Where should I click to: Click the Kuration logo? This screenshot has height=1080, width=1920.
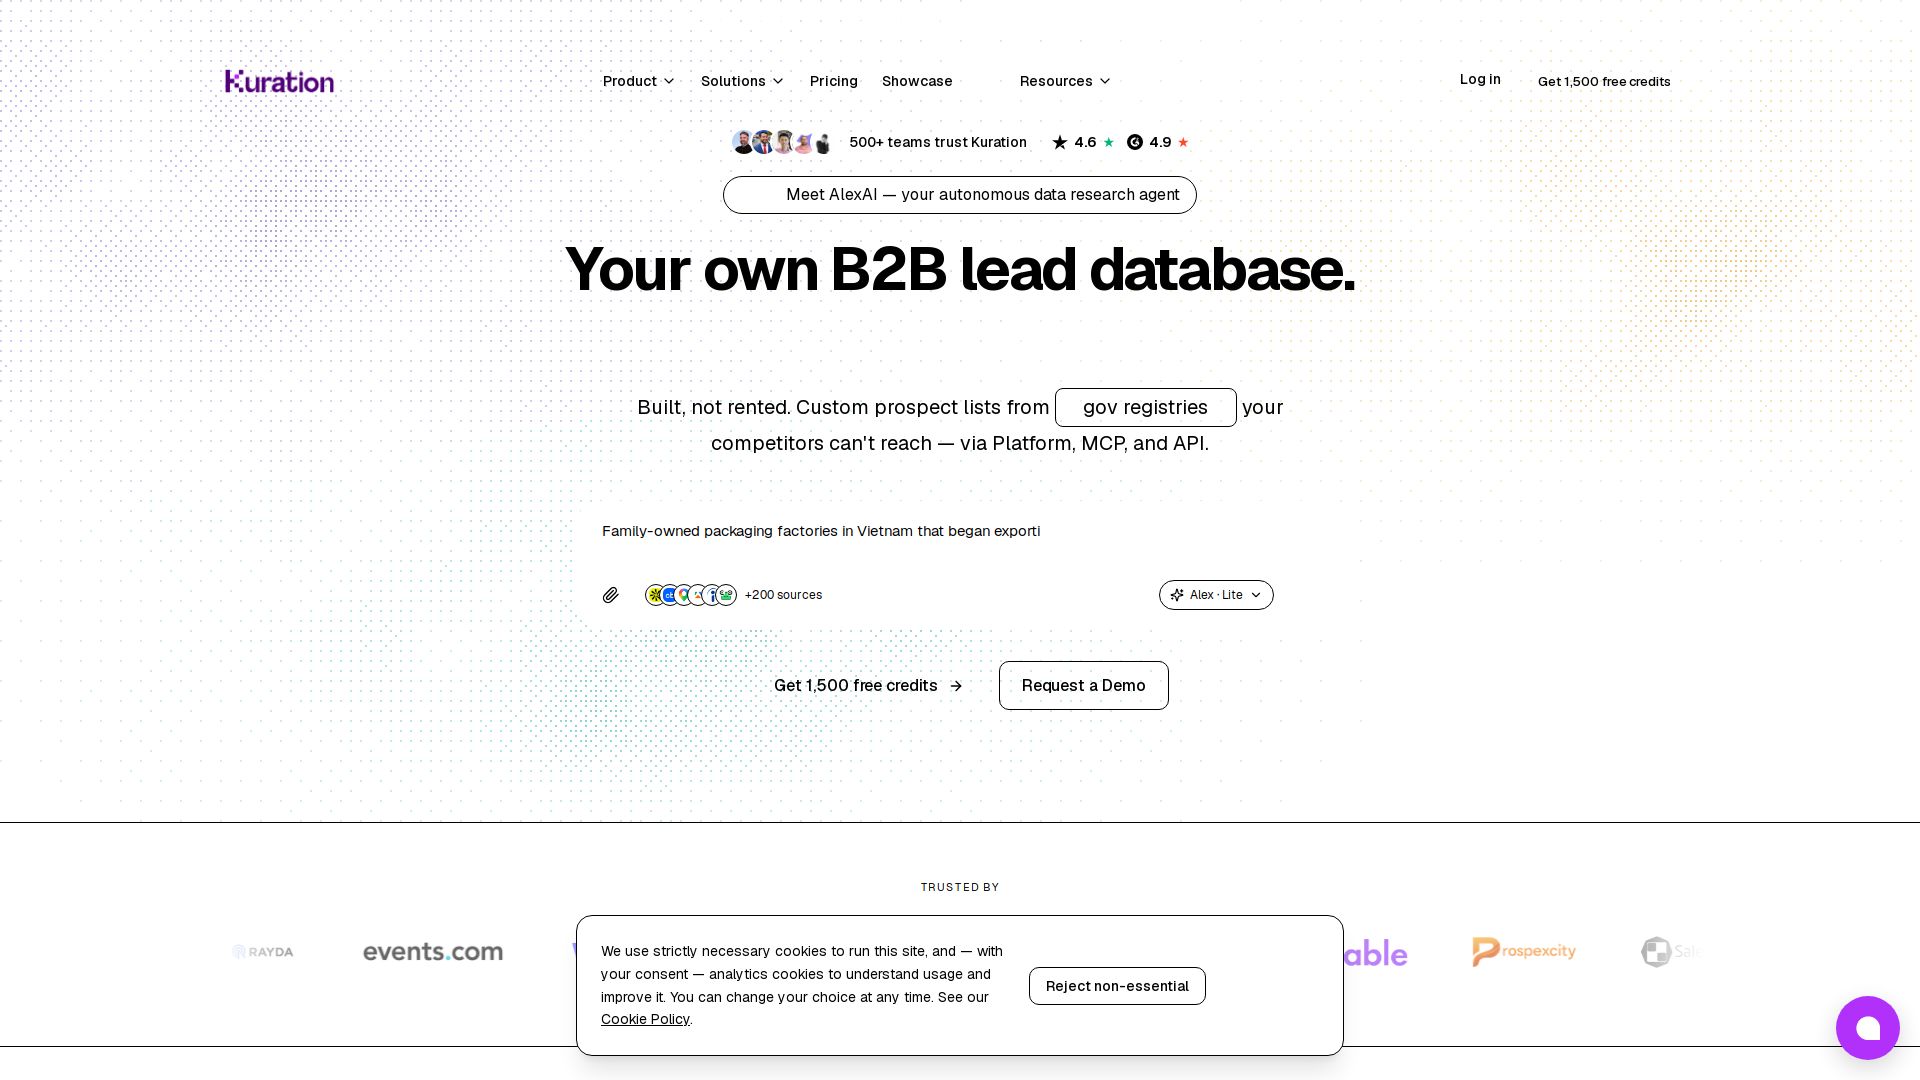[x=280, y=81]
